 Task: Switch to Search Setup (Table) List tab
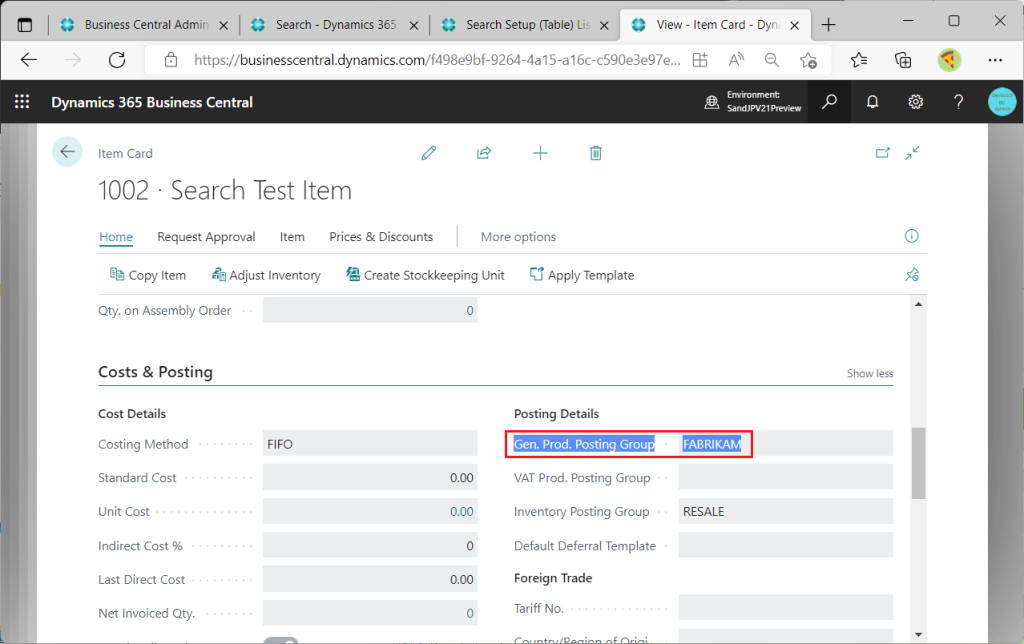pos(526,25)
